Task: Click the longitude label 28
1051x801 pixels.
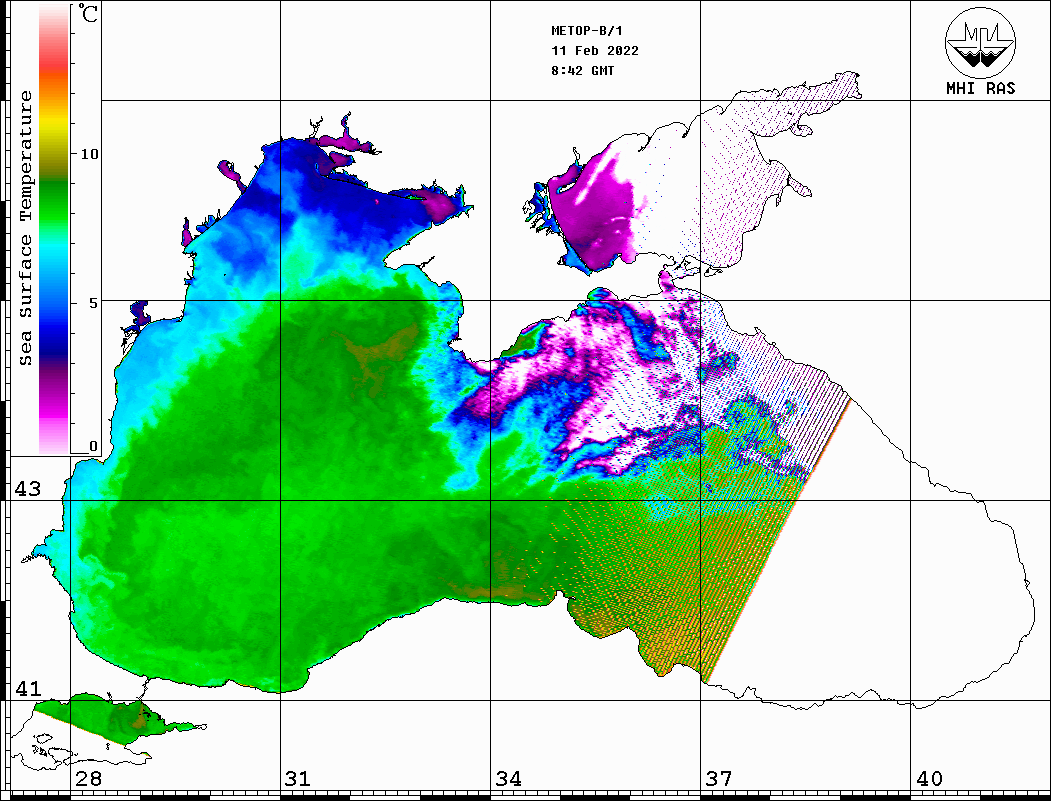Action: pyautogui.click(x=88, y=779)
